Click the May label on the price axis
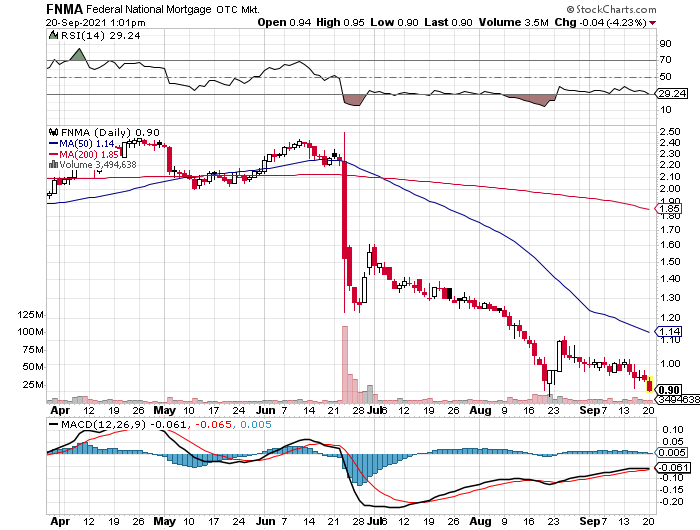 pyautogui.click(x=164, y=410)
